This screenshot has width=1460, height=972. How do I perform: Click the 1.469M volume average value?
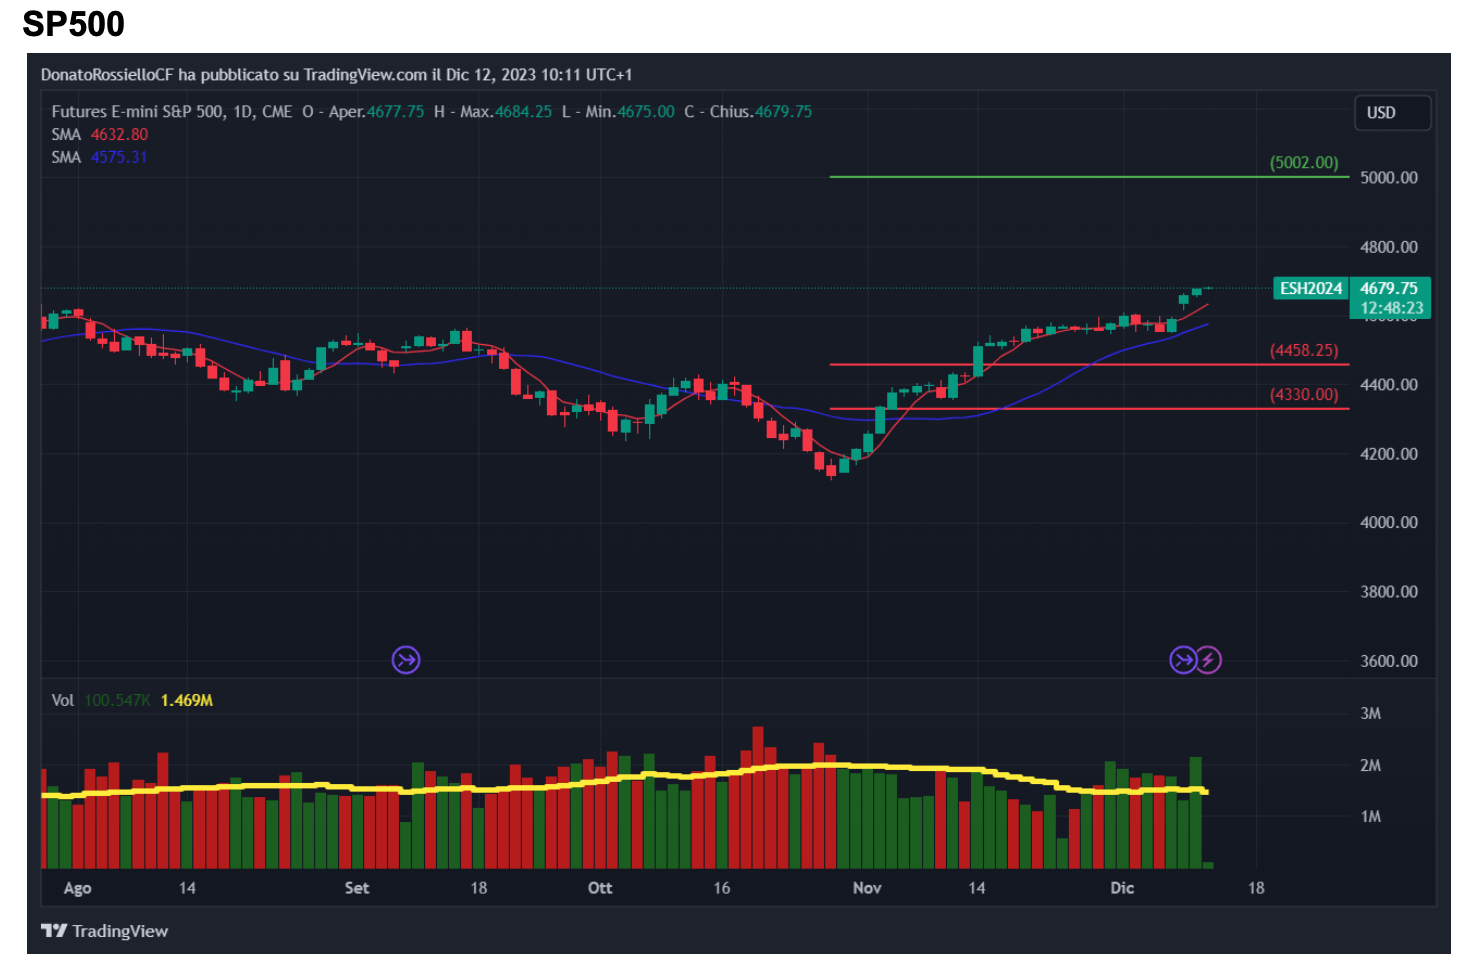pos(187,700)
